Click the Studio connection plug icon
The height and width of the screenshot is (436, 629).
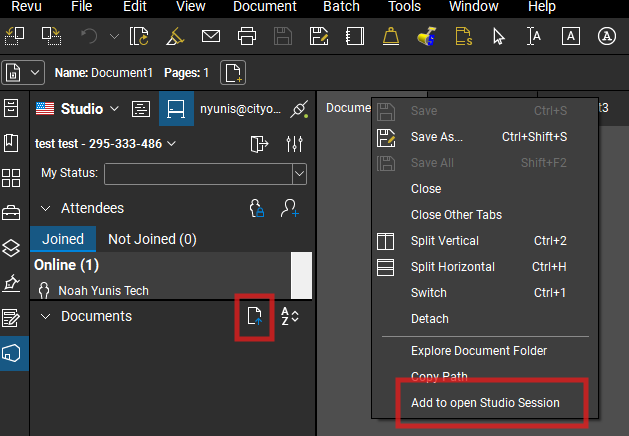[x=299, y=109]
